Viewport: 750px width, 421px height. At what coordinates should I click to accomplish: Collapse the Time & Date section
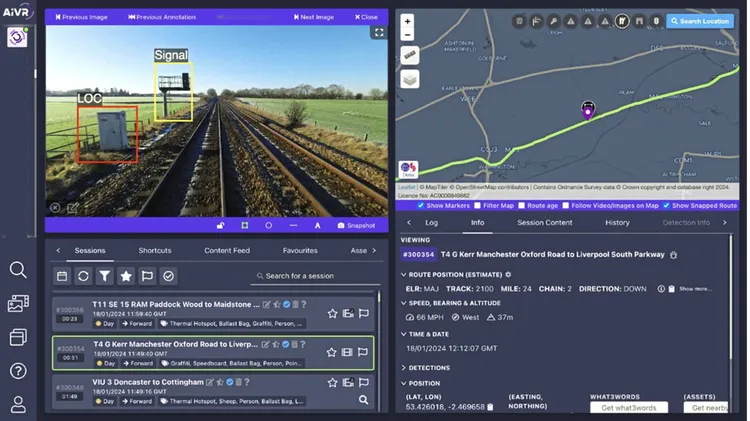pos(403,334)
